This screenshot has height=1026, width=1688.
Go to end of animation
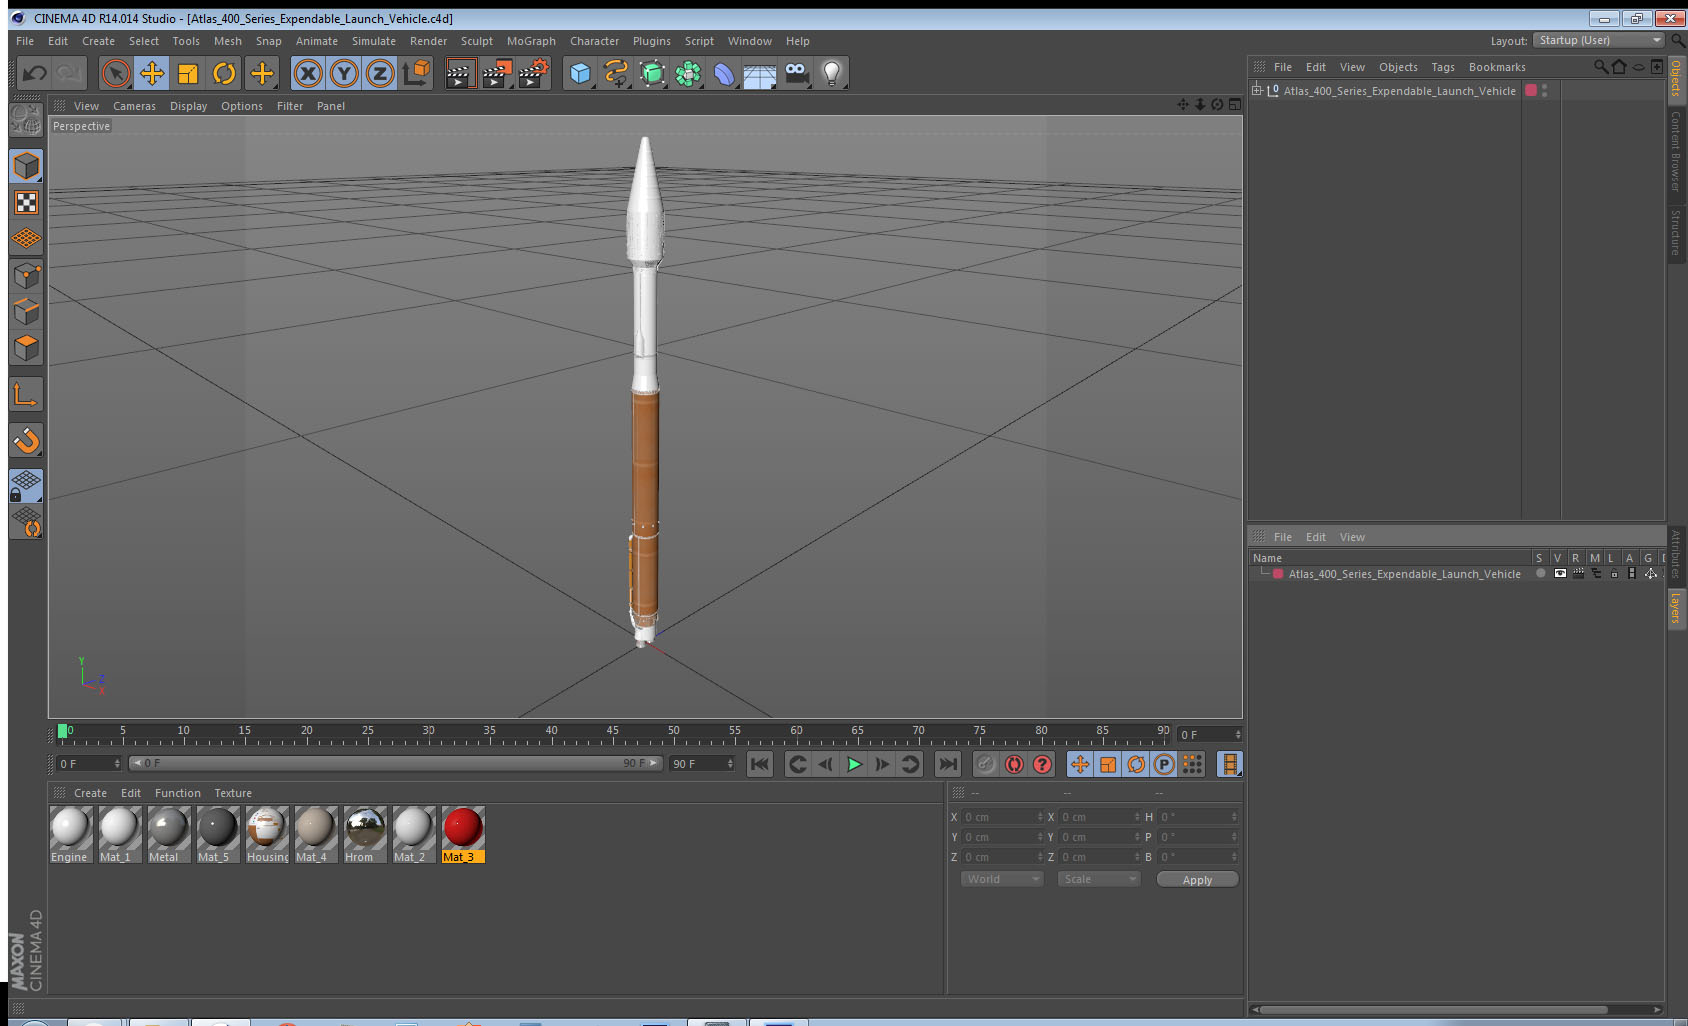pos(947,764)
